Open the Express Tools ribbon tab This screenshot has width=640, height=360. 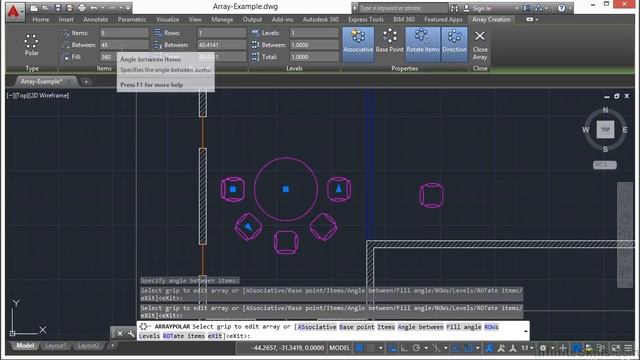[365, 19]
